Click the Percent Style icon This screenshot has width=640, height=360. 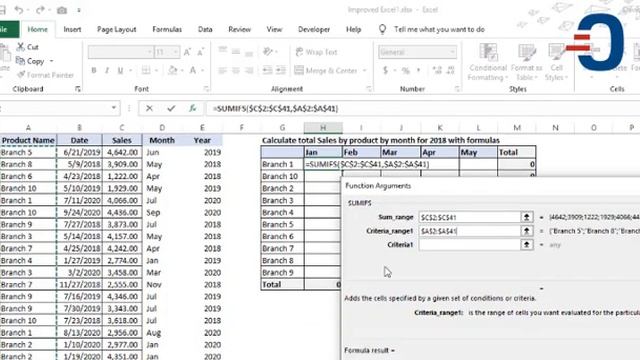pyautogui.click(x=405, y=71)
